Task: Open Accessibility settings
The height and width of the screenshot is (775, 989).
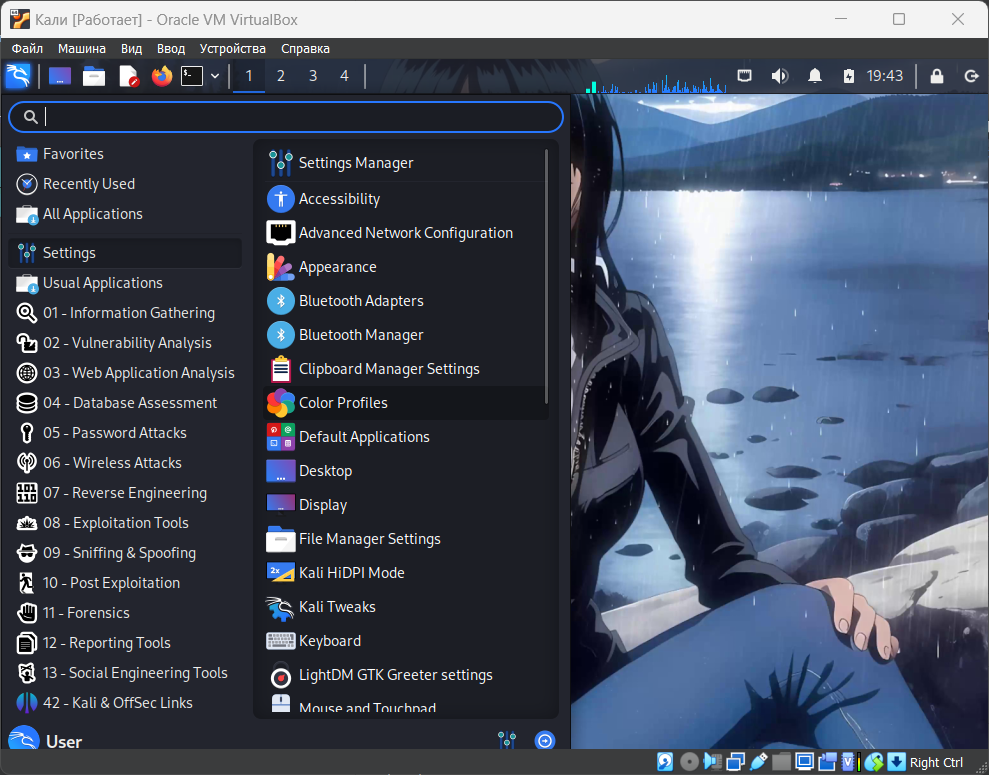Action: point(404,199)
